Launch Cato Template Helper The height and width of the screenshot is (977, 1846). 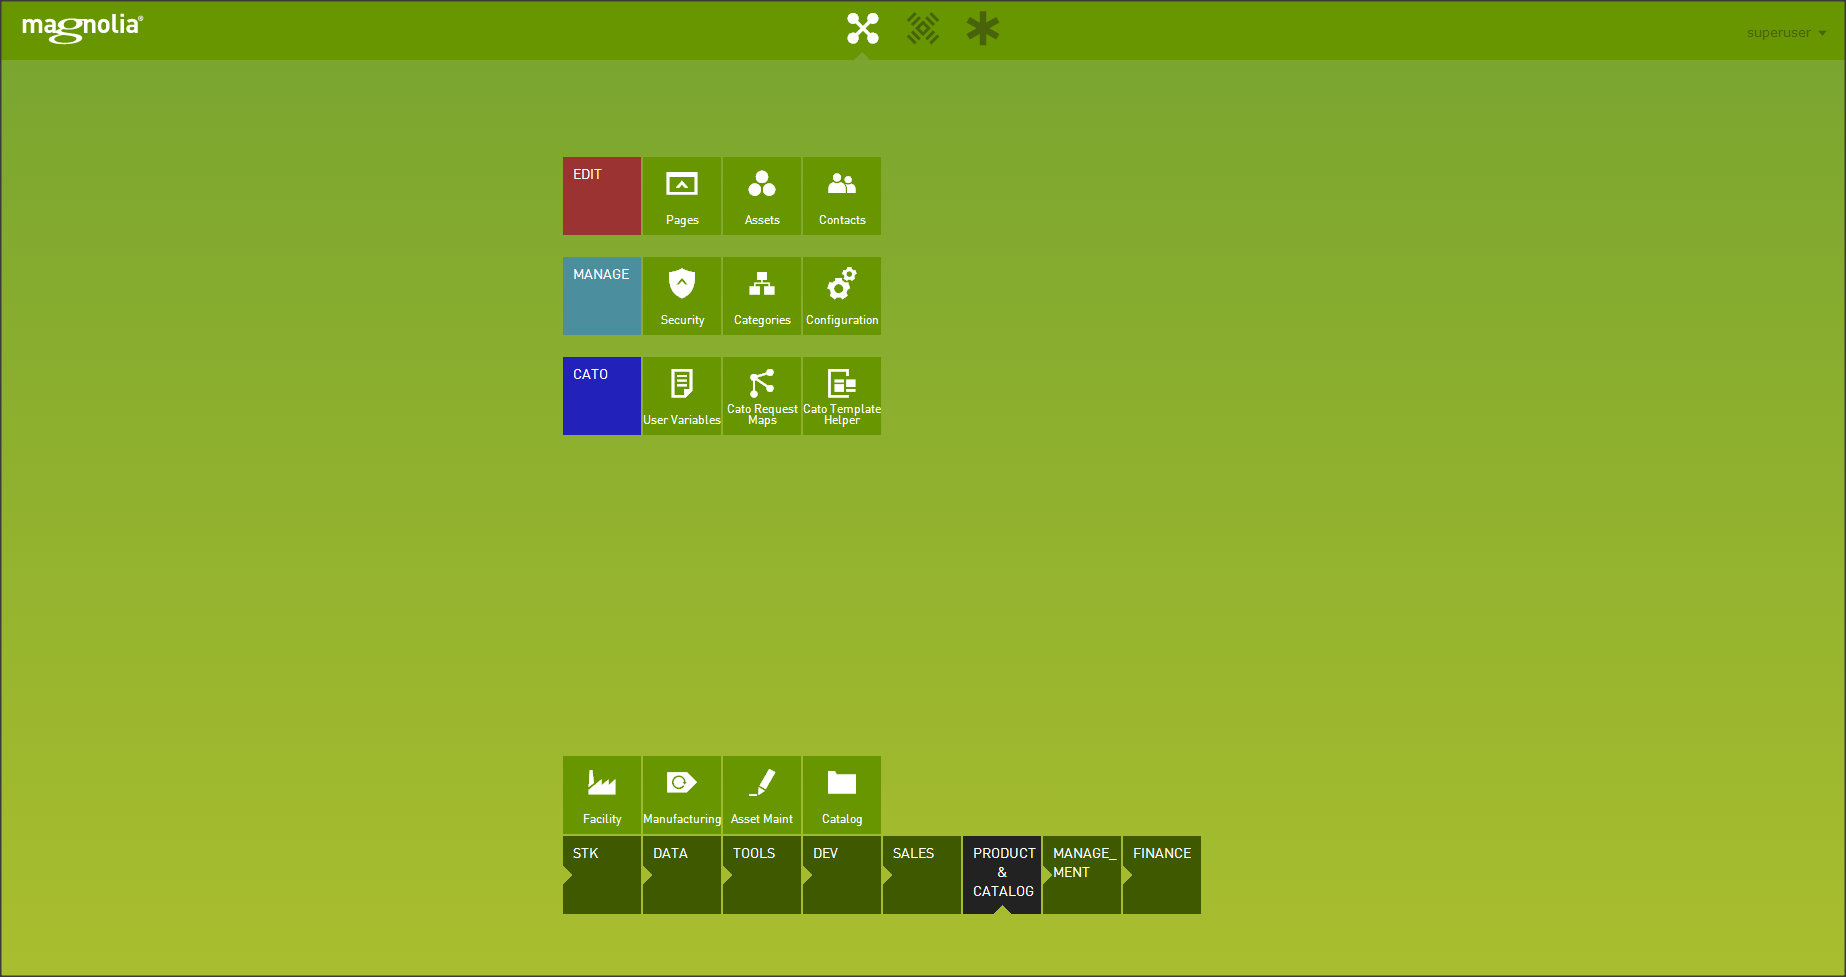point(841,396)
